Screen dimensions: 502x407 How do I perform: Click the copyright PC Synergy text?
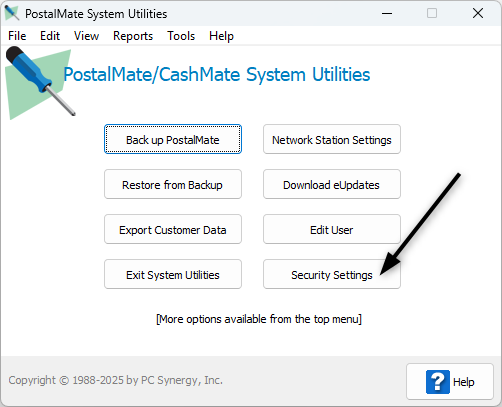pos(116,380)
